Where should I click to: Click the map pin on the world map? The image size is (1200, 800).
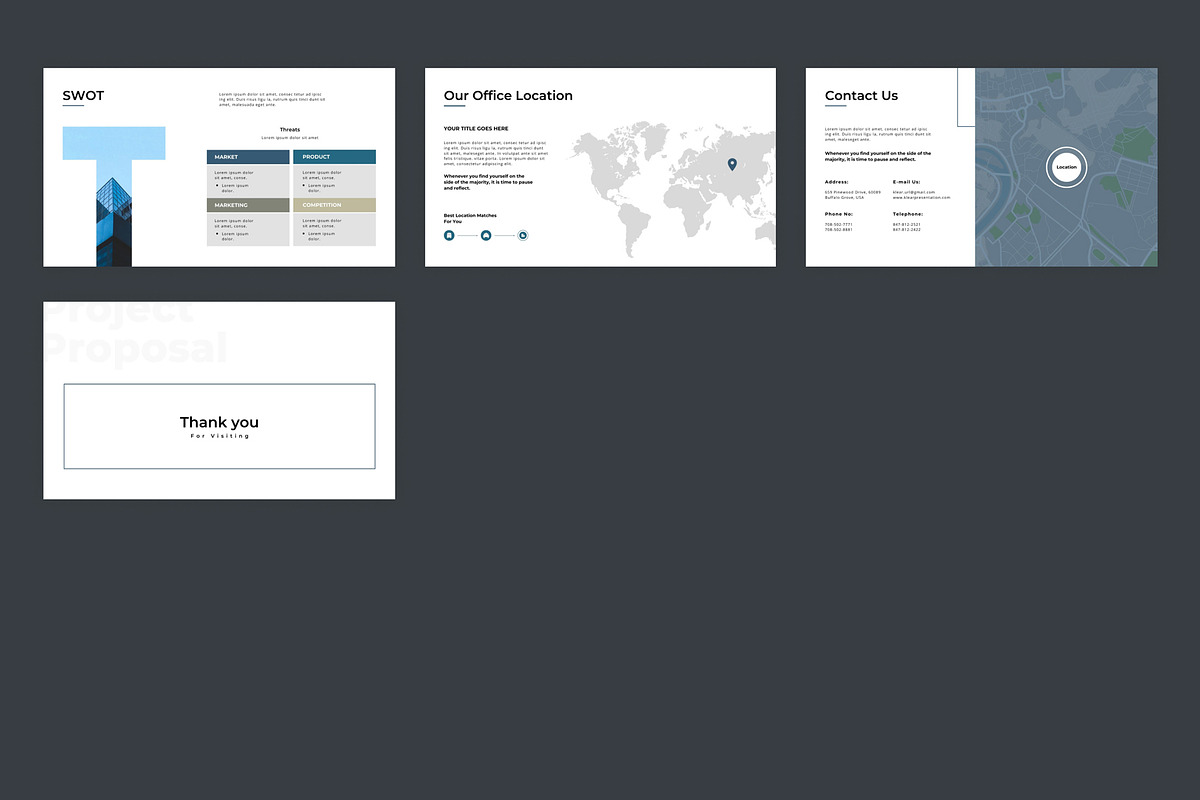[x=731, y=164]
